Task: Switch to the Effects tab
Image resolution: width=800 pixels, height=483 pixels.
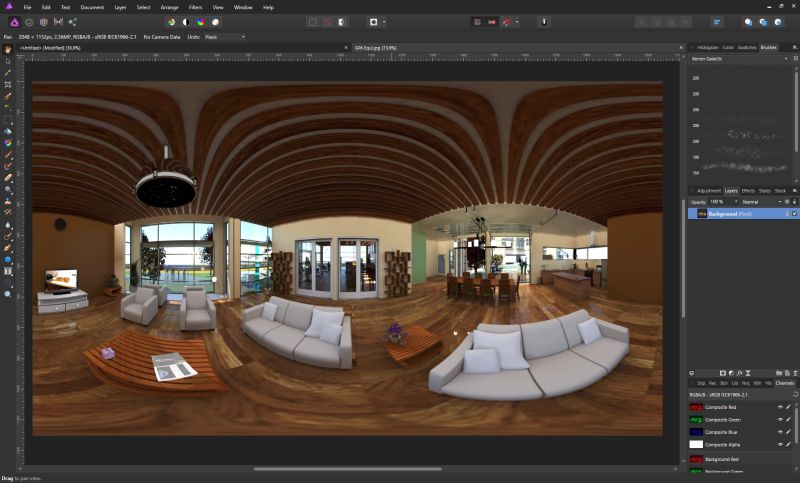Action: coord(748,191)
